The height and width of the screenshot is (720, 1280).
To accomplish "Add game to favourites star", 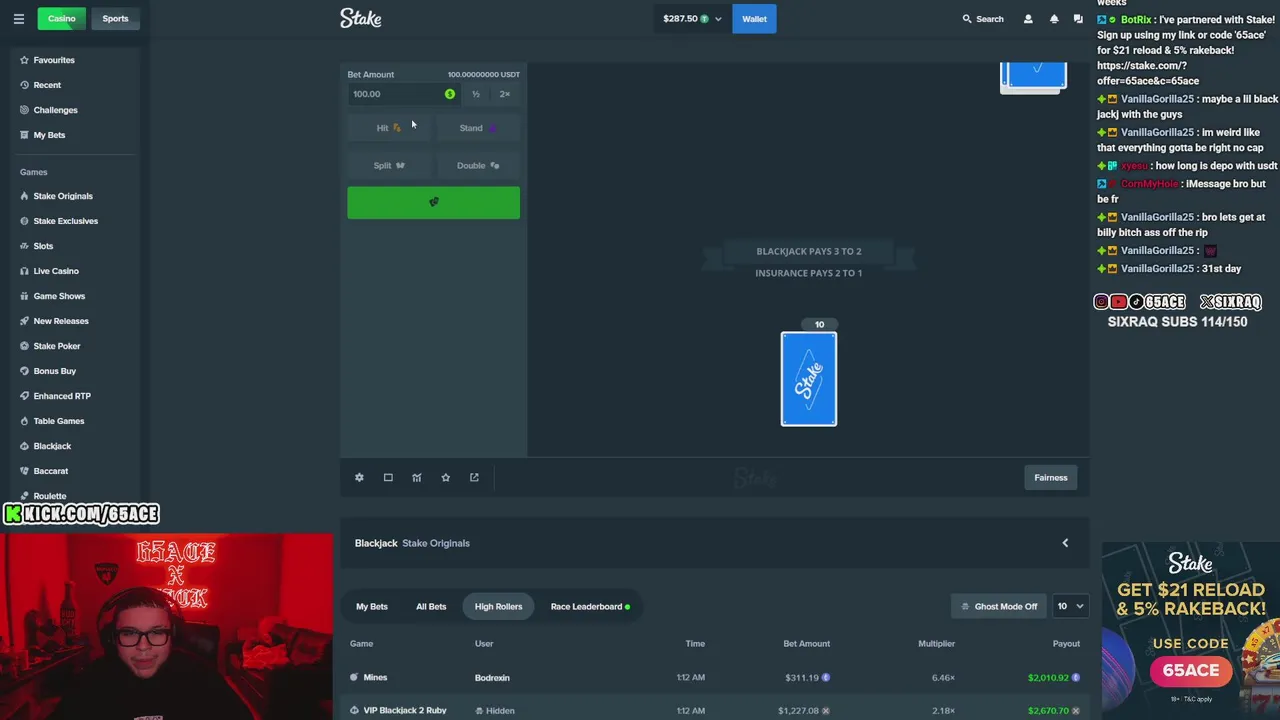I will point(446,478).
